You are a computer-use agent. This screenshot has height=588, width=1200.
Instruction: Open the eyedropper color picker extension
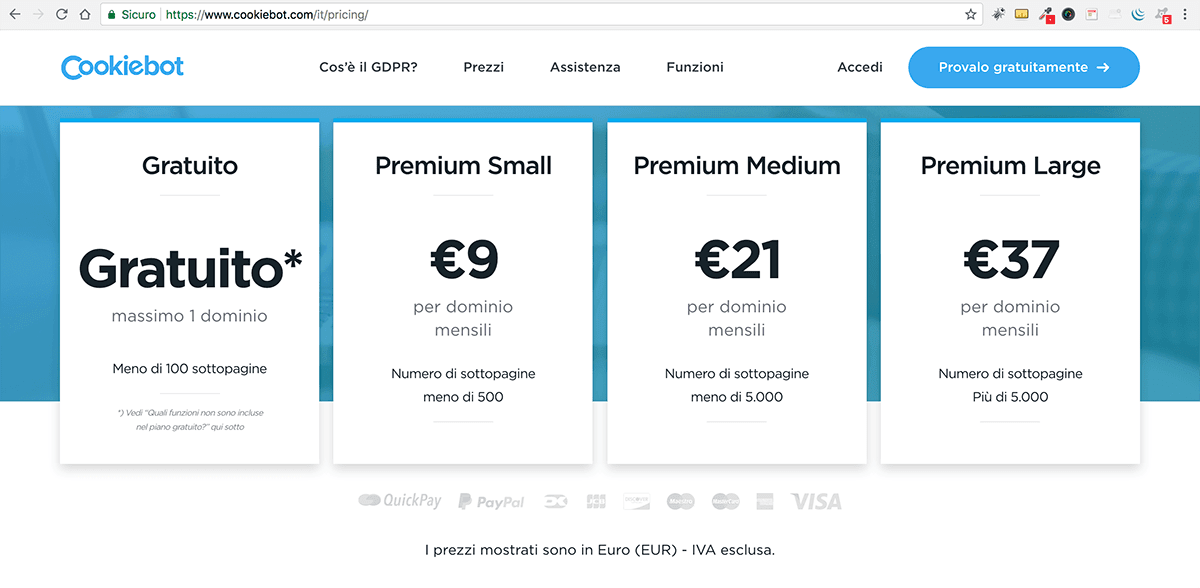[x=1046, y=15]
